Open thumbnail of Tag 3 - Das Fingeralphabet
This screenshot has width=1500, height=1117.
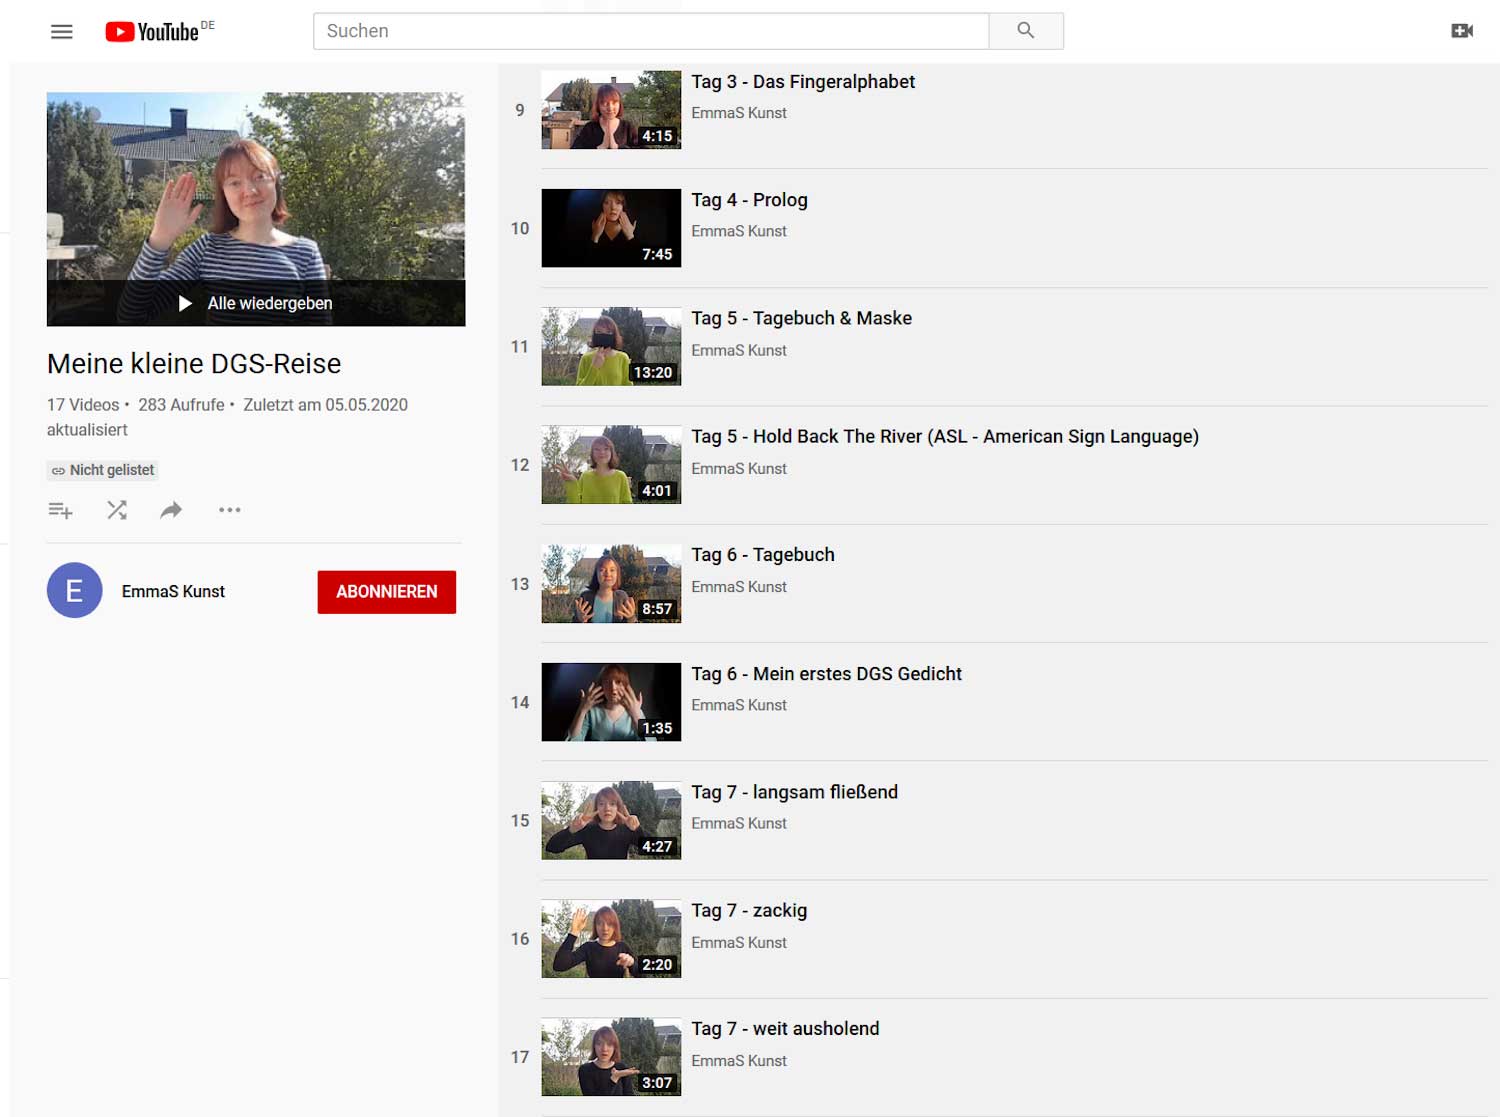click(x=611, y=110)
